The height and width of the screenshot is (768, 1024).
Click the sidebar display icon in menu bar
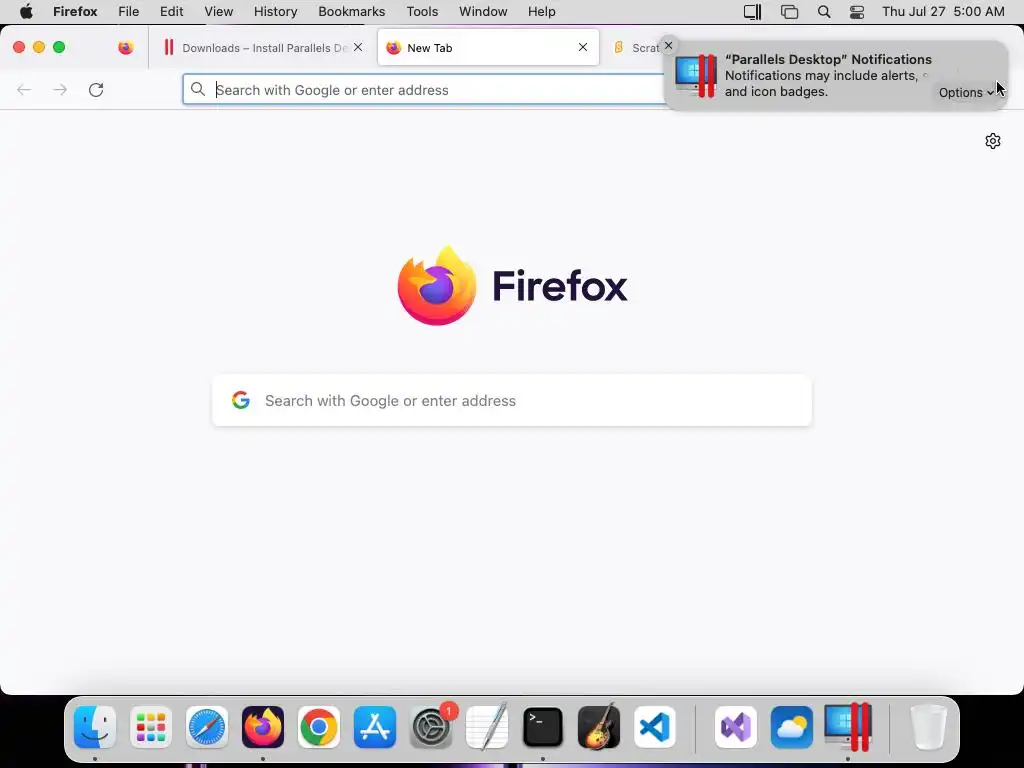pos(752,12)
